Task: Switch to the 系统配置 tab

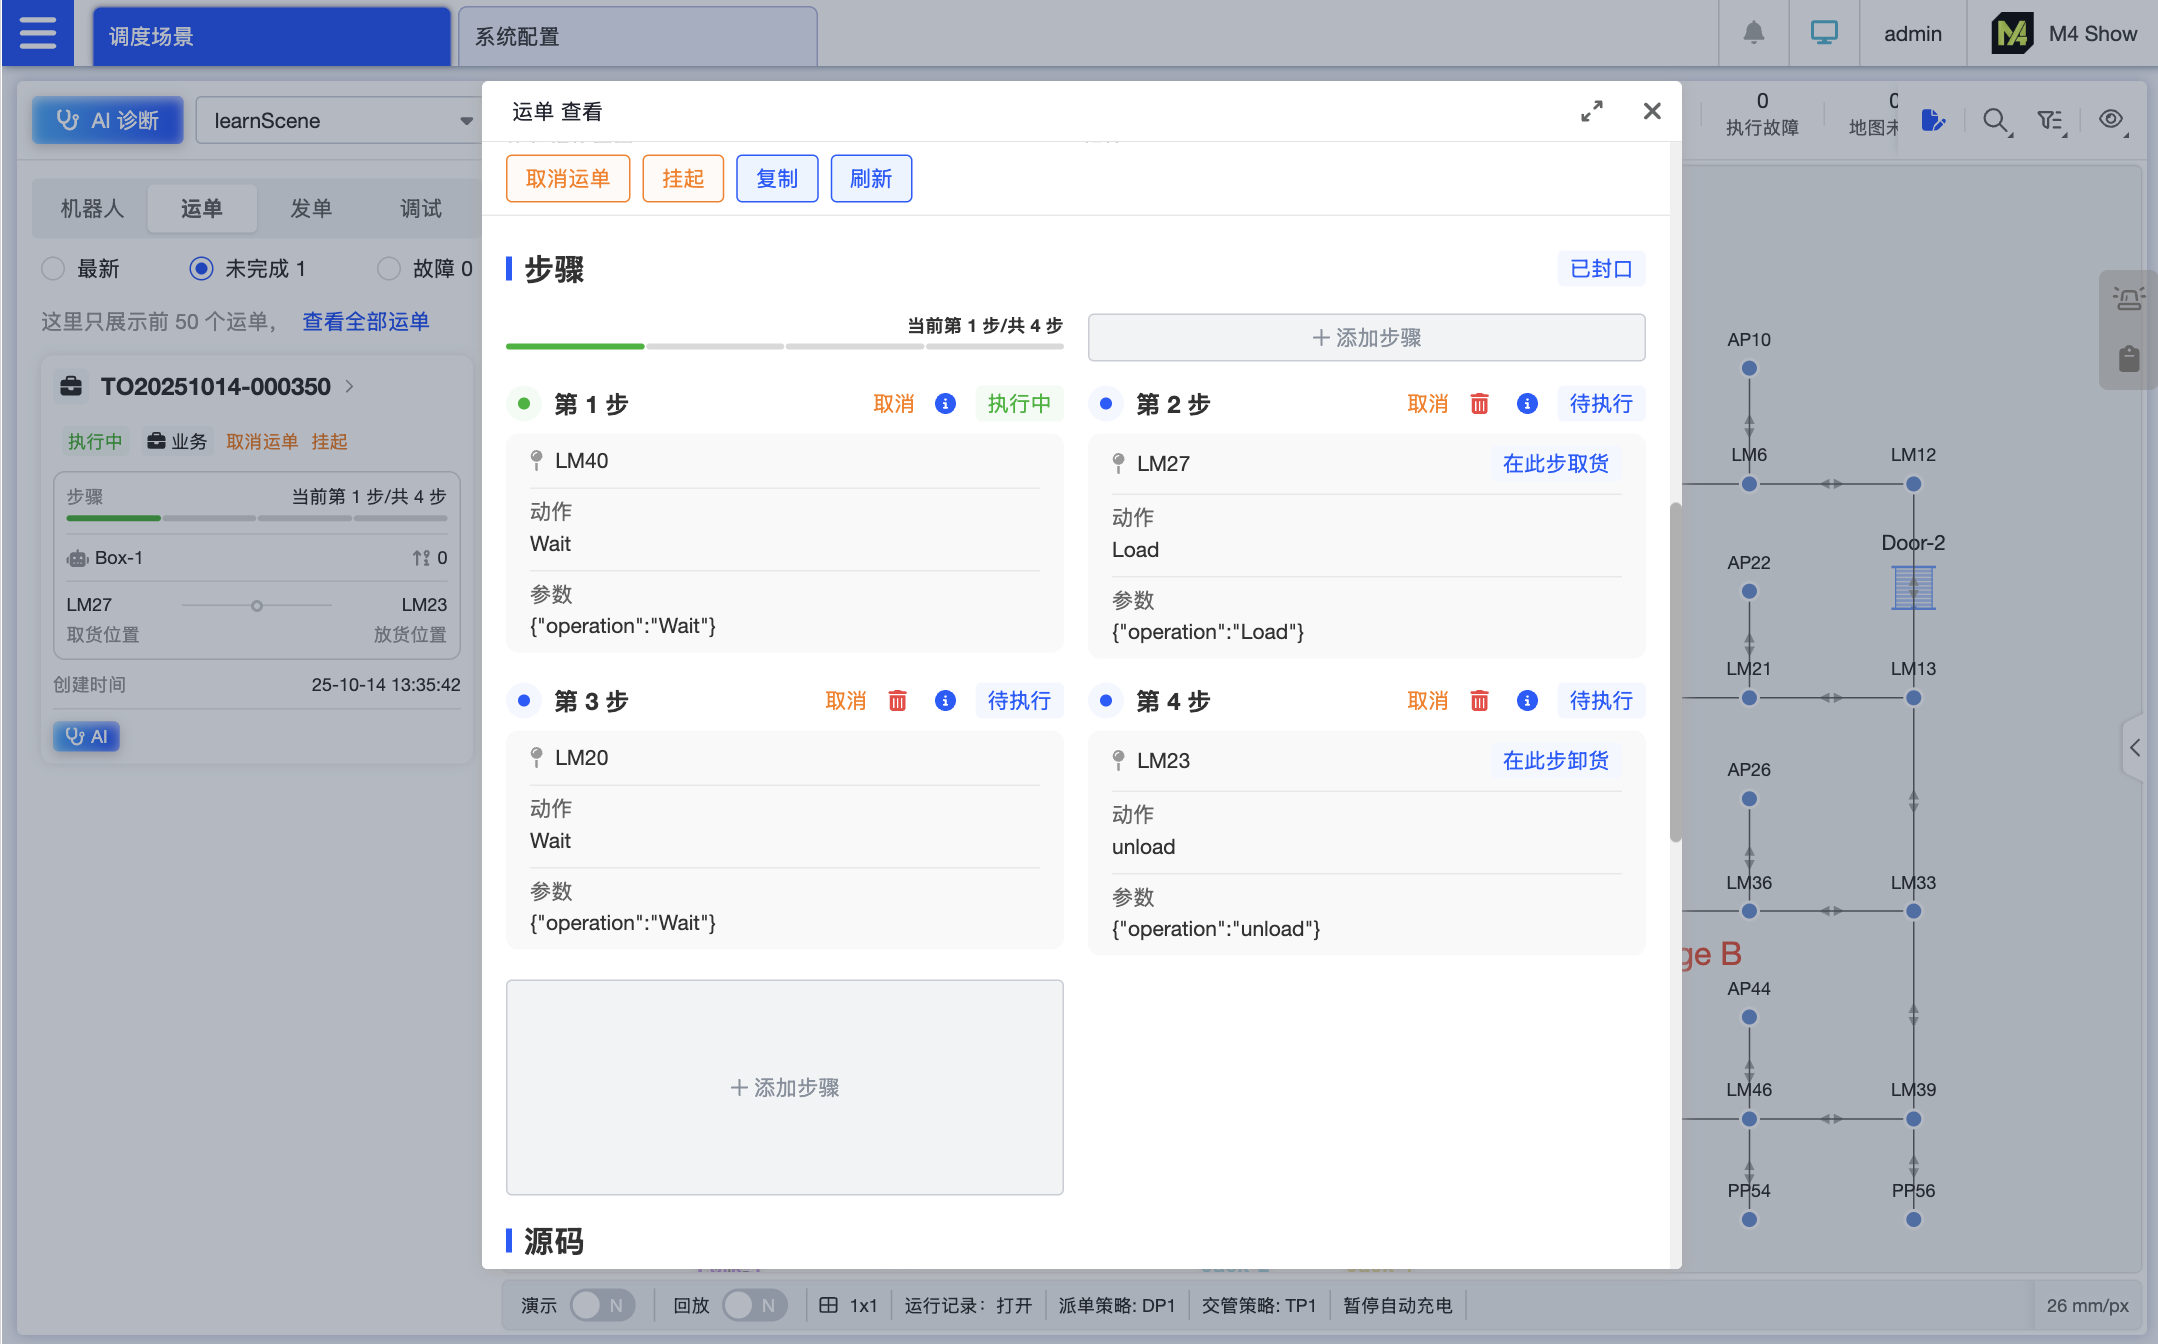Action: tap(637, 37)
